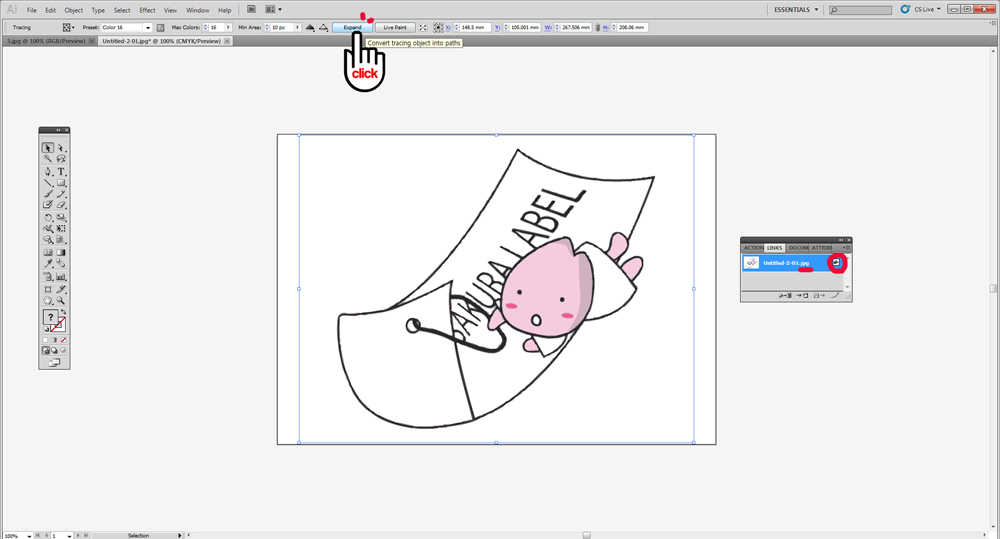Screen dimensions: 1000x539
Task: Click the Fill color box with question mark
Action: click(50, 317)
